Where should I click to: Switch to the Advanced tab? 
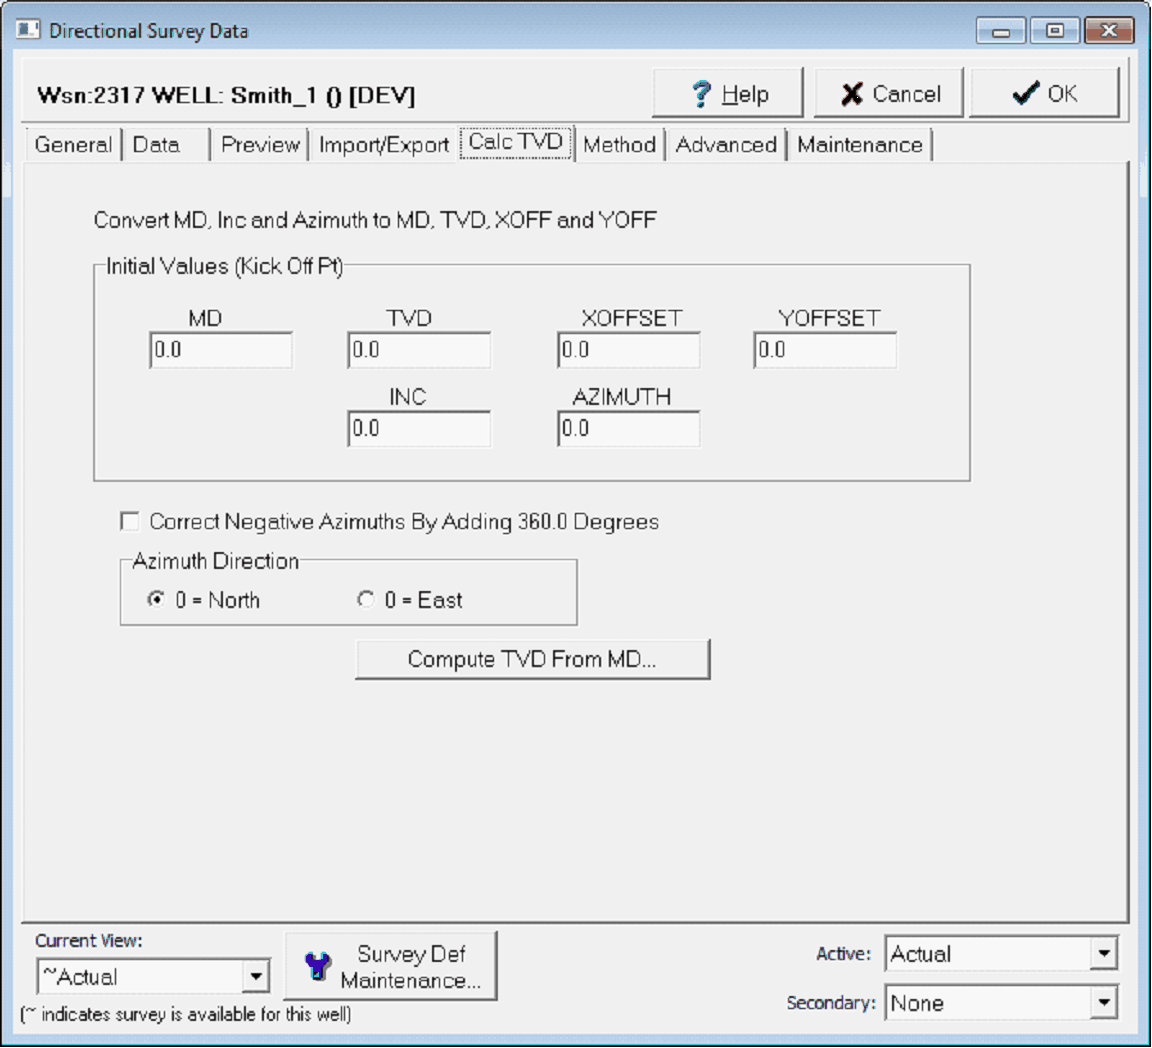coord(726,145)
